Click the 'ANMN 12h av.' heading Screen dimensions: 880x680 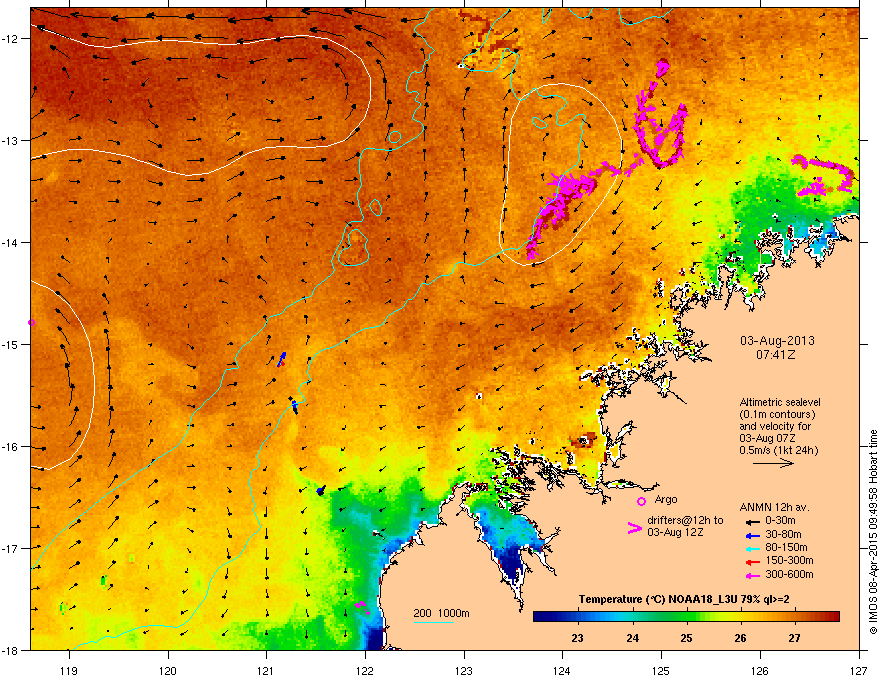click(774, 507)
